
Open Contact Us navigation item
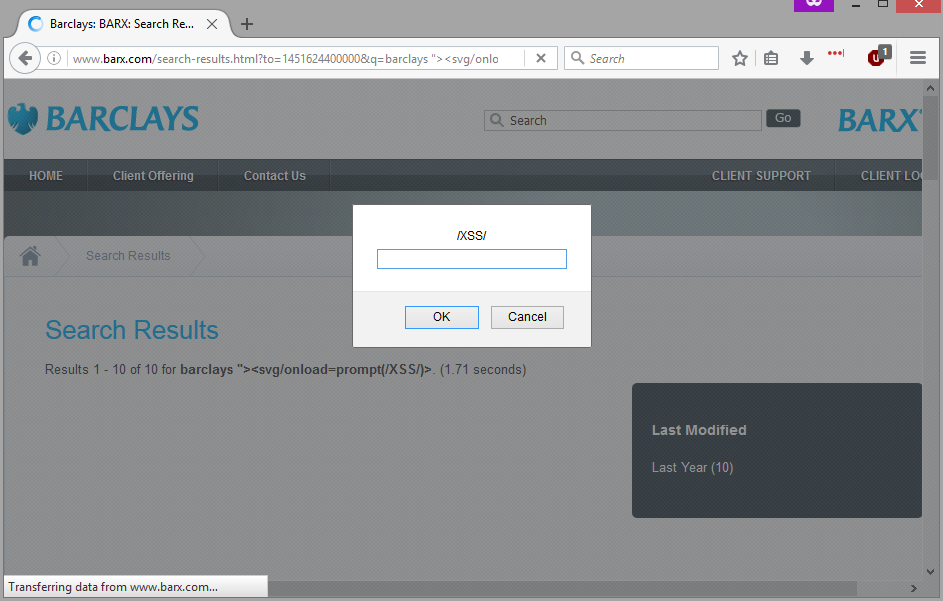[274, 176]
